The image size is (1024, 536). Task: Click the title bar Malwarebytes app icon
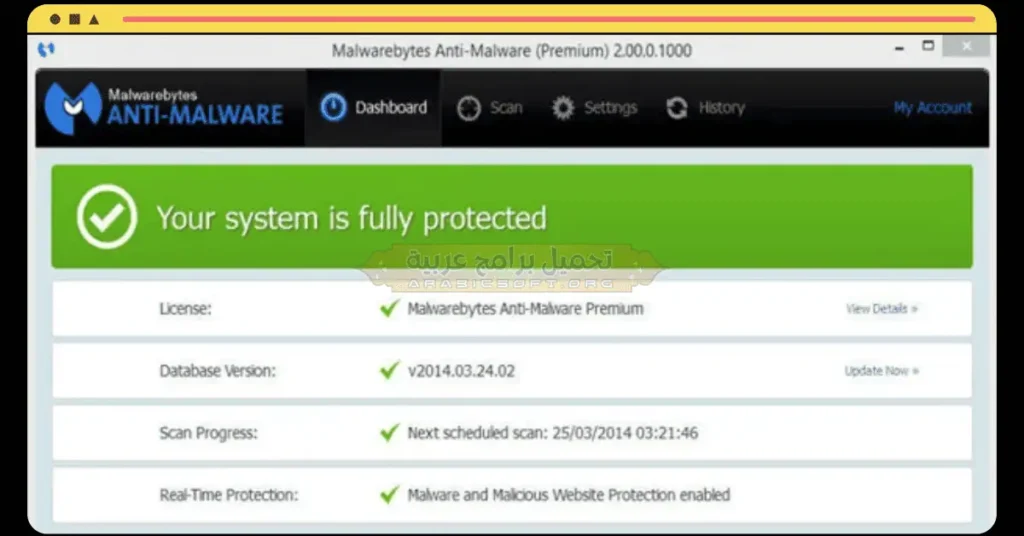pos(46,50)
